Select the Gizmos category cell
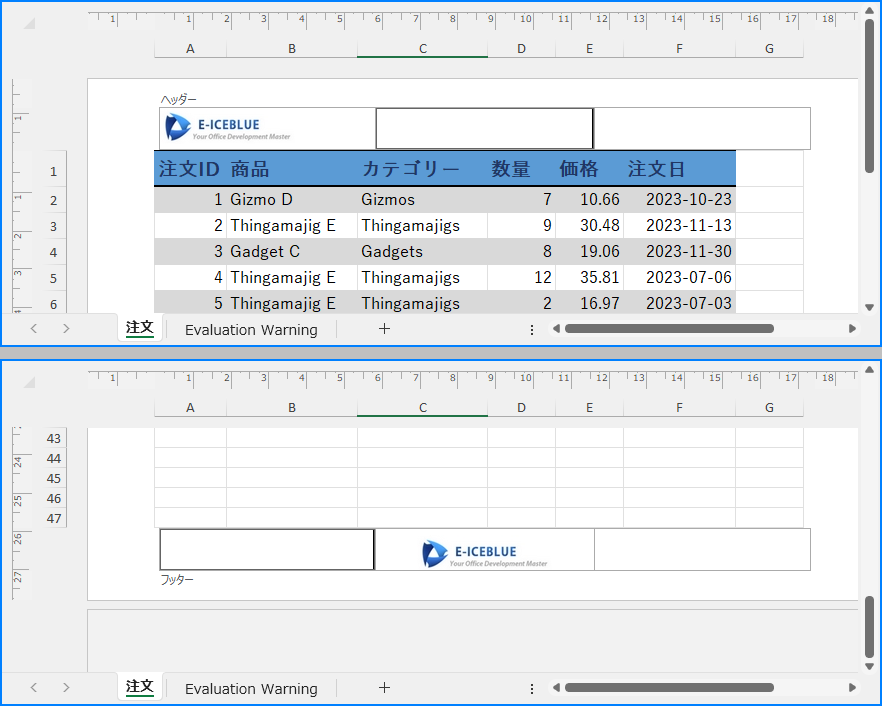 [422, 200]
